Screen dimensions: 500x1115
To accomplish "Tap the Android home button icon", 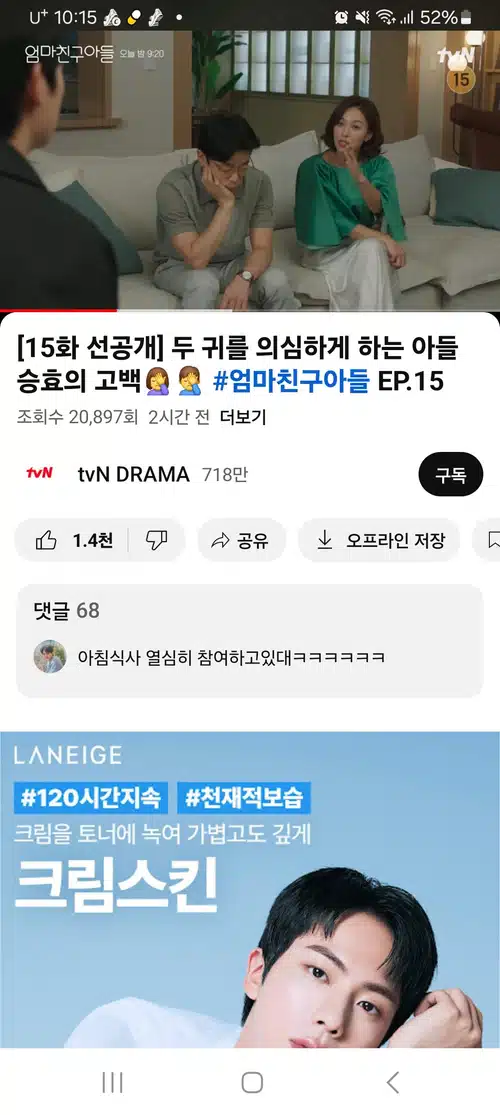I will (x=252, y=1083).
